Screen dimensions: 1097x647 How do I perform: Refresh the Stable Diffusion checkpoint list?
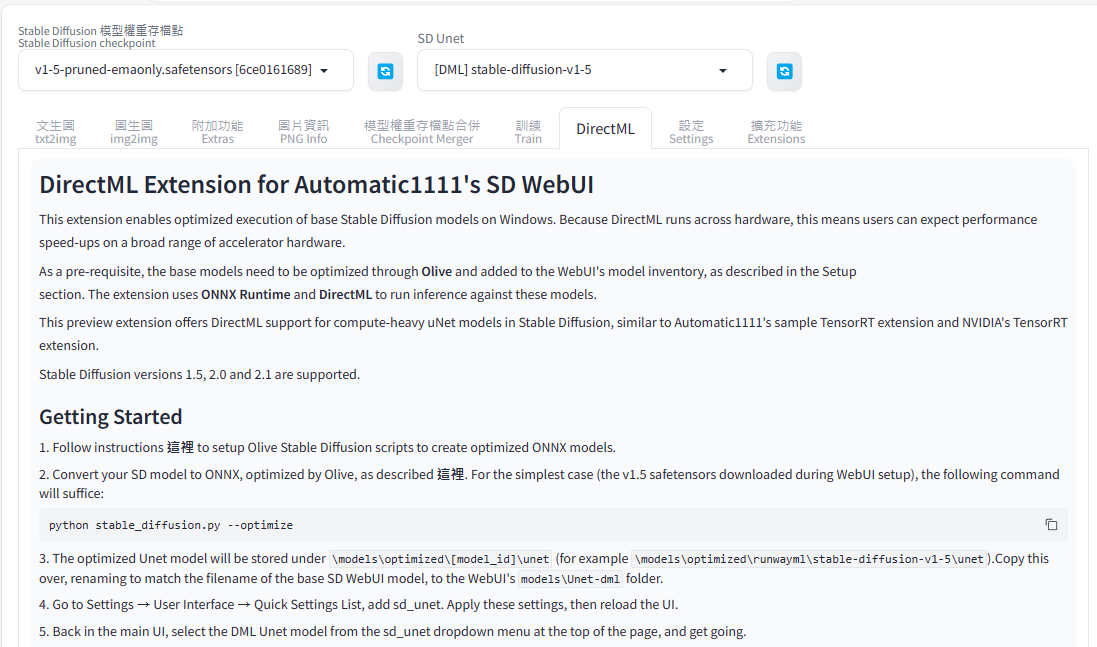tap(385, 71)
